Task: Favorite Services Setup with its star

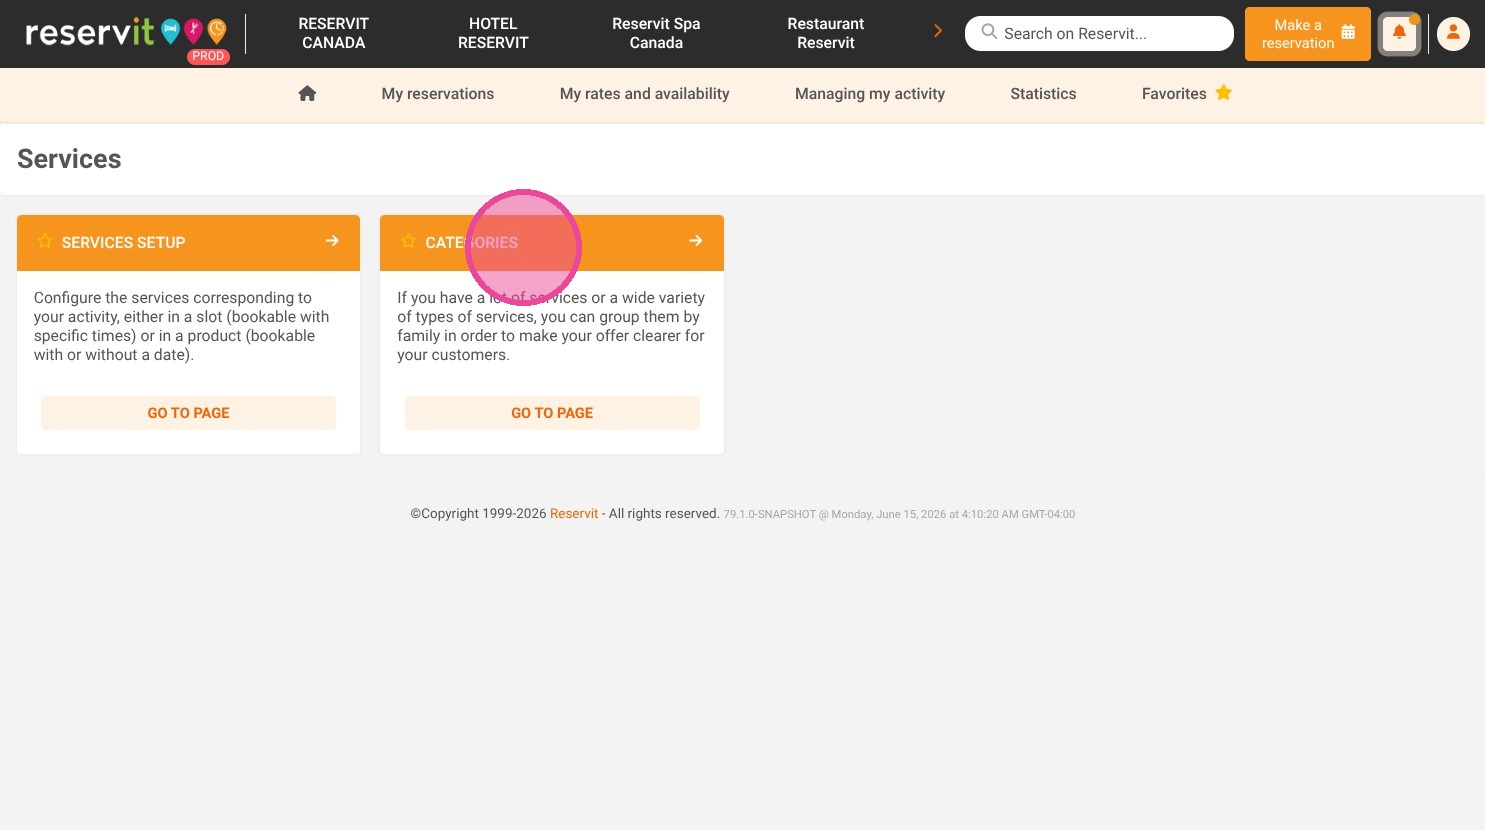Action: [x=45, y=242]
